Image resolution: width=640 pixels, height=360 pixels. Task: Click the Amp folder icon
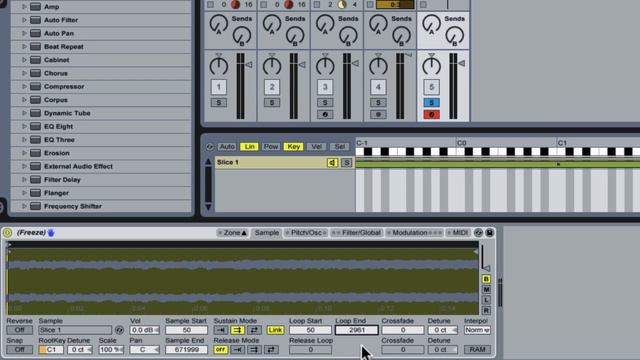(x=36, y=7)
